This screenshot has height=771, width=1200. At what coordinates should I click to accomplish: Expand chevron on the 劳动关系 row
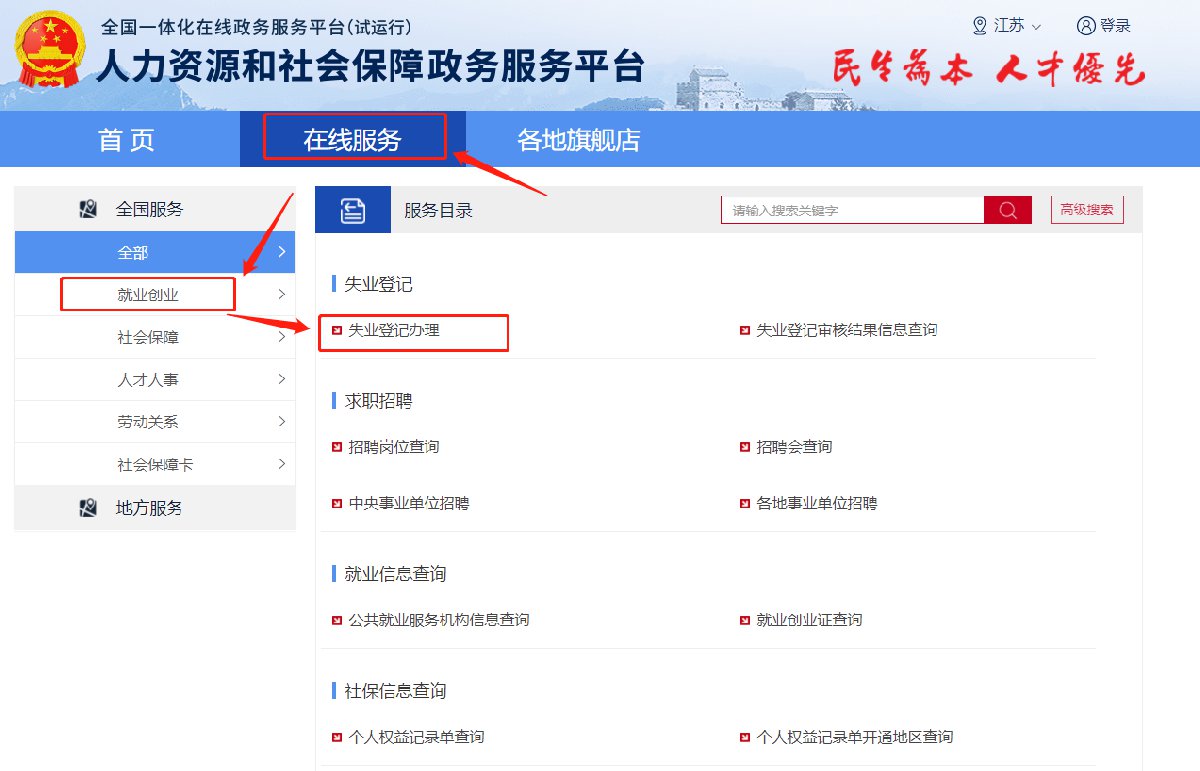pyautogui.click(x=282, y=421)
